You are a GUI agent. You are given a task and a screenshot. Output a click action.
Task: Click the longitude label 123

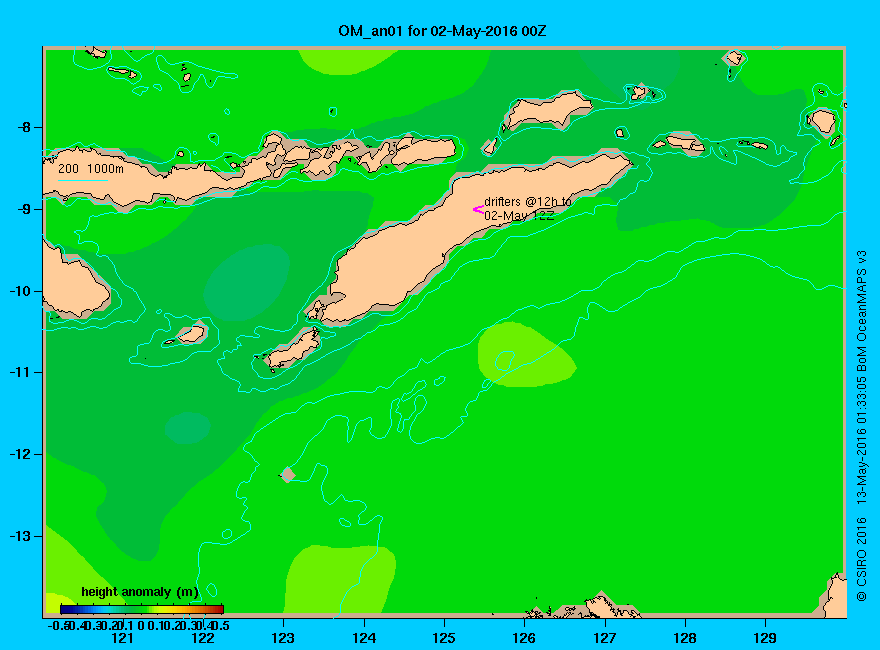[x=283, y=638]
